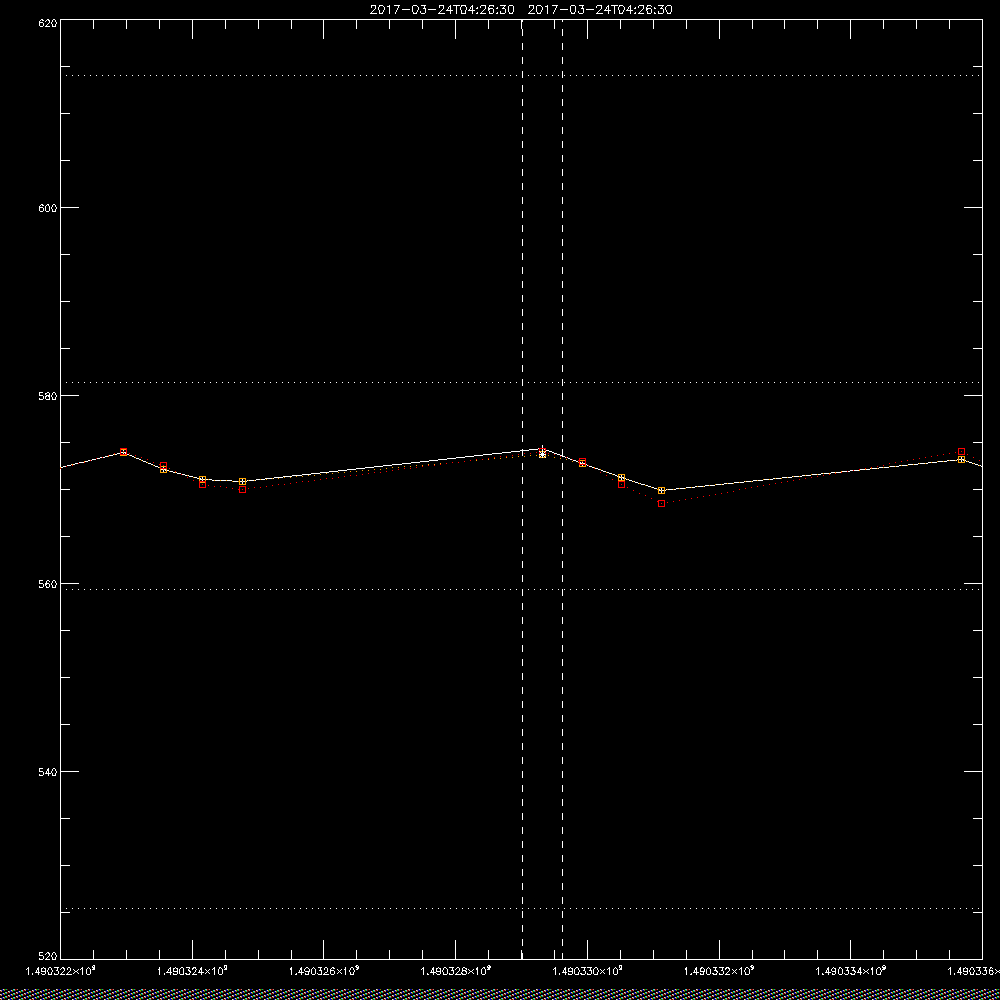The image size is (1000, 1000).
Task: Click the lowest red square data marker
Action: [661, 503]
